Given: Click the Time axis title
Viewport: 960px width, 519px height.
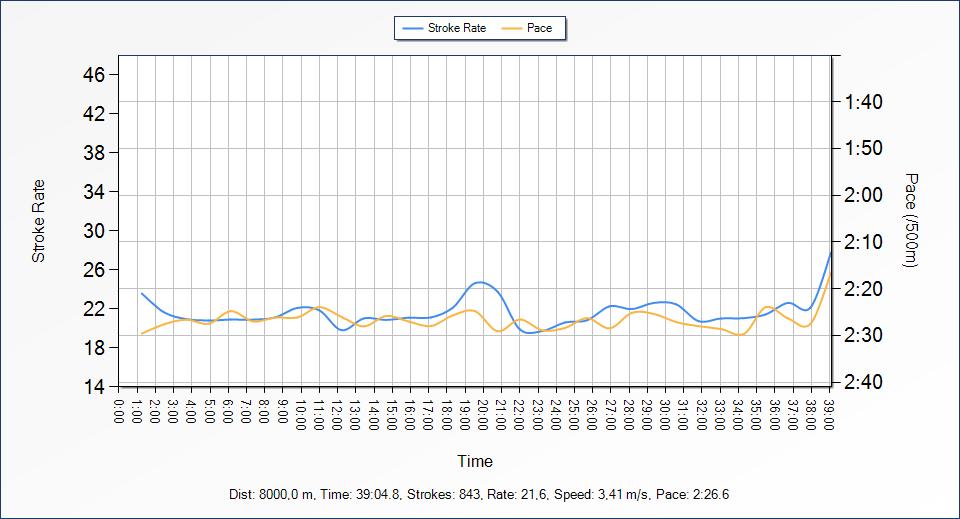Looking at the screenshot, I should tap(475, 461).
